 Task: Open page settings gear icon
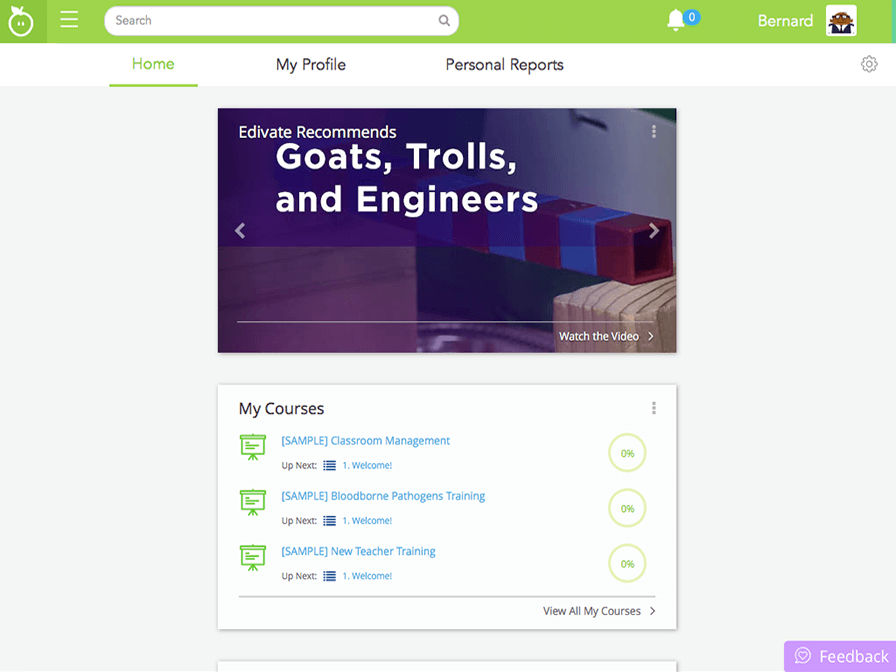click(869, 64)
